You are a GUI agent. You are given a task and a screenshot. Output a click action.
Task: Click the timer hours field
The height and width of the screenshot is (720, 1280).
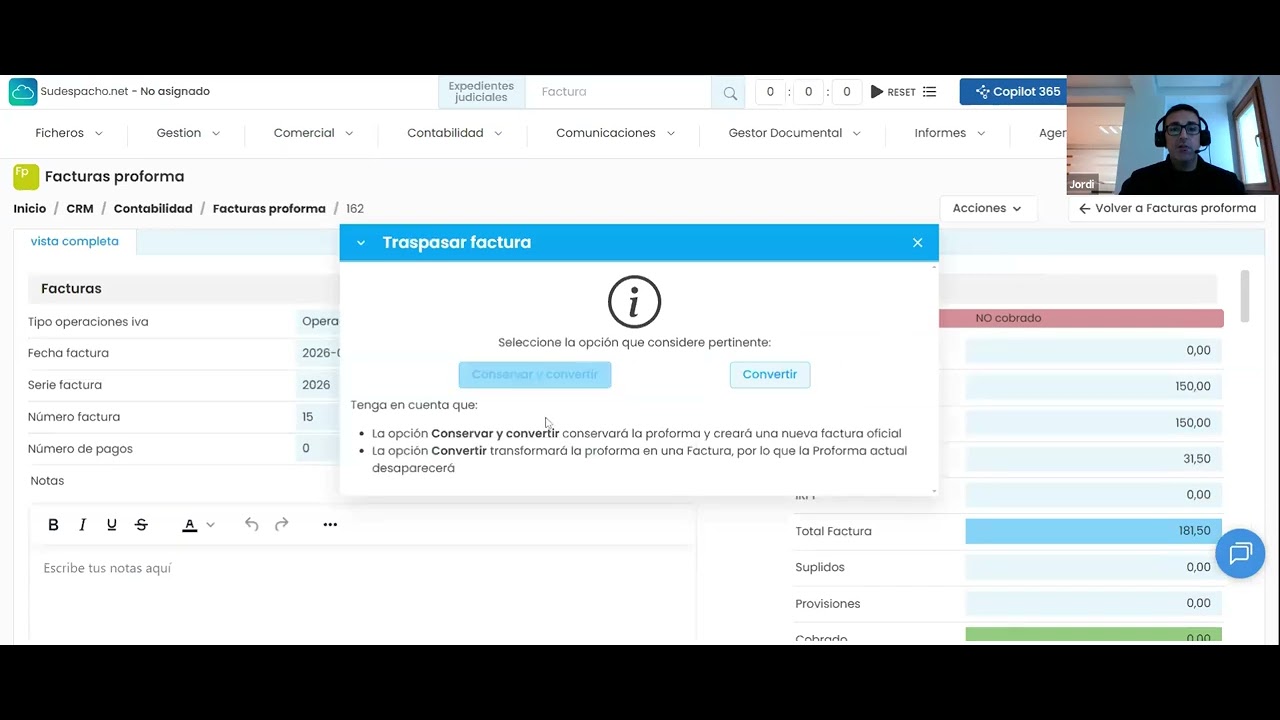point(770,92)
